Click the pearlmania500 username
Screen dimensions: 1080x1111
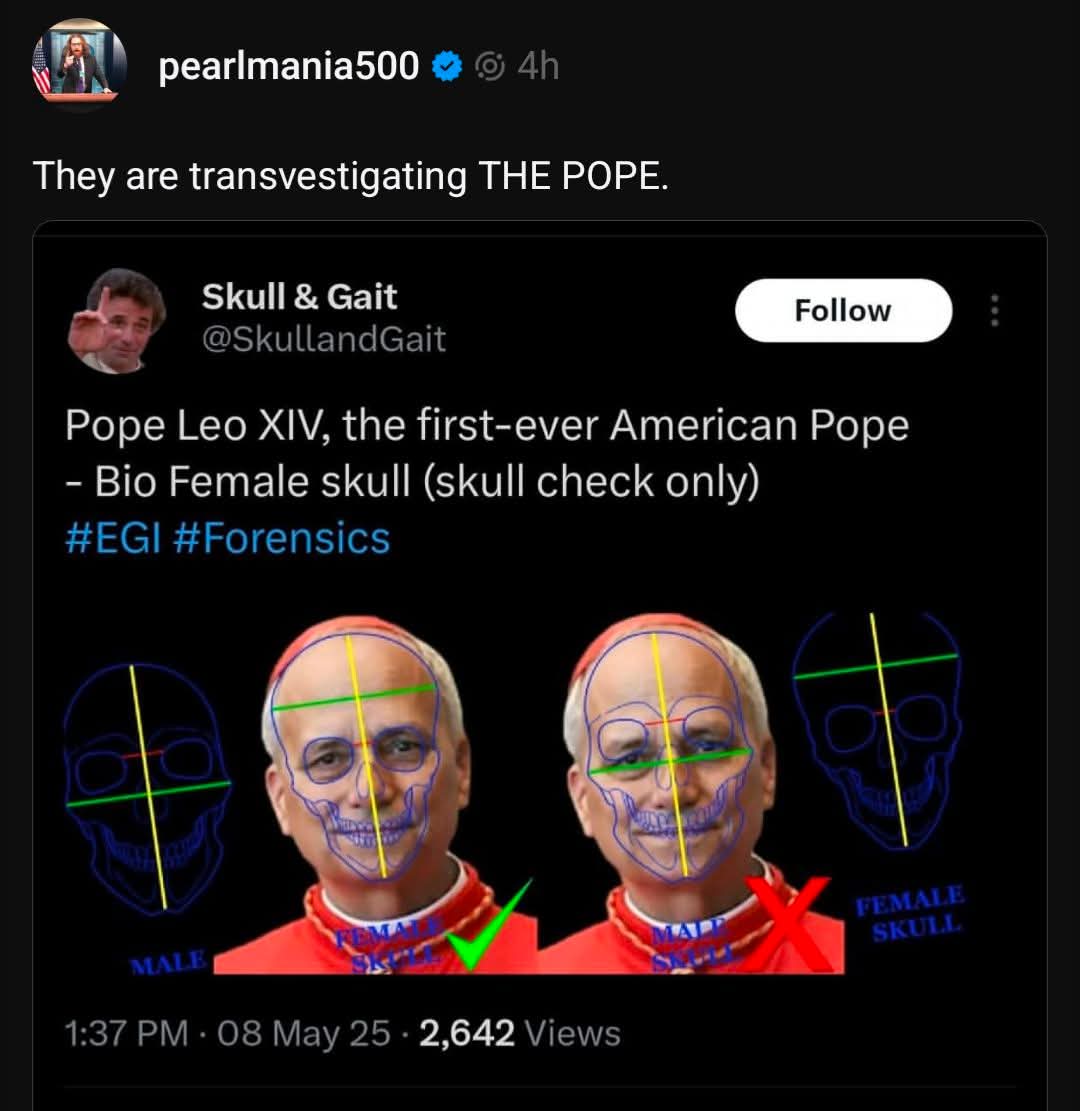[288, 66]
